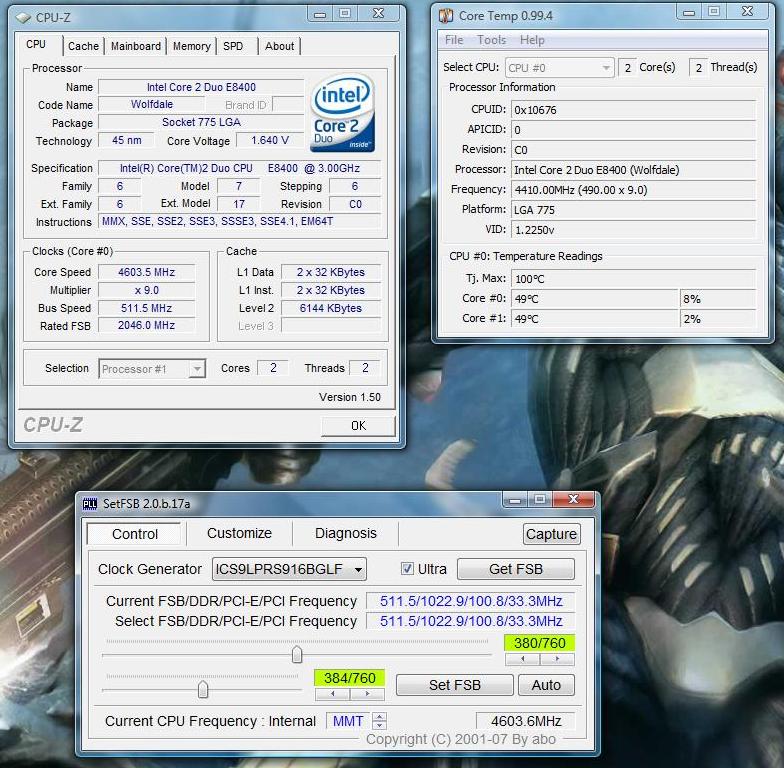Switch to the Cache tab in CPU-Z
This screenshot has height=768, width=784.
84,46
